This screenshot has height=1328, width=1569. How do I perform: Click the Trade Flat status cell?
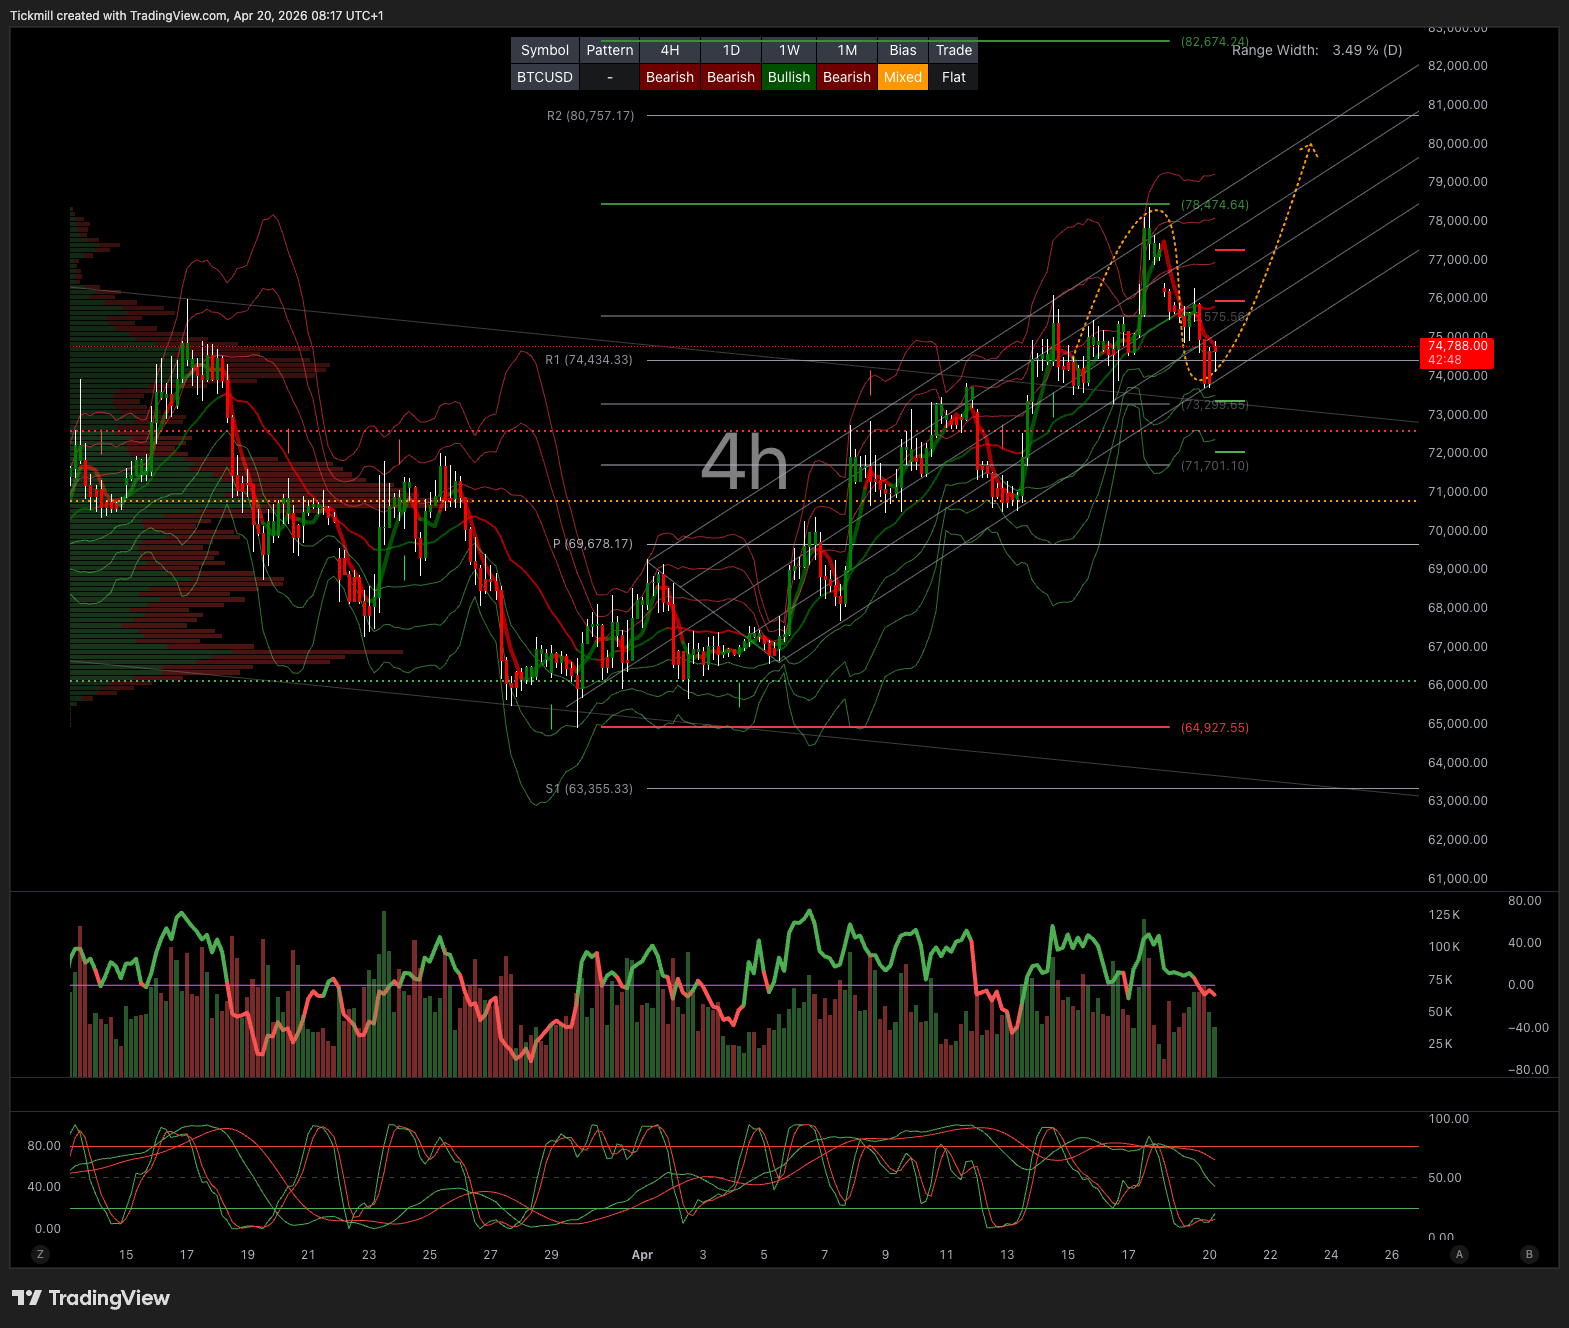[x=953, y=77]
